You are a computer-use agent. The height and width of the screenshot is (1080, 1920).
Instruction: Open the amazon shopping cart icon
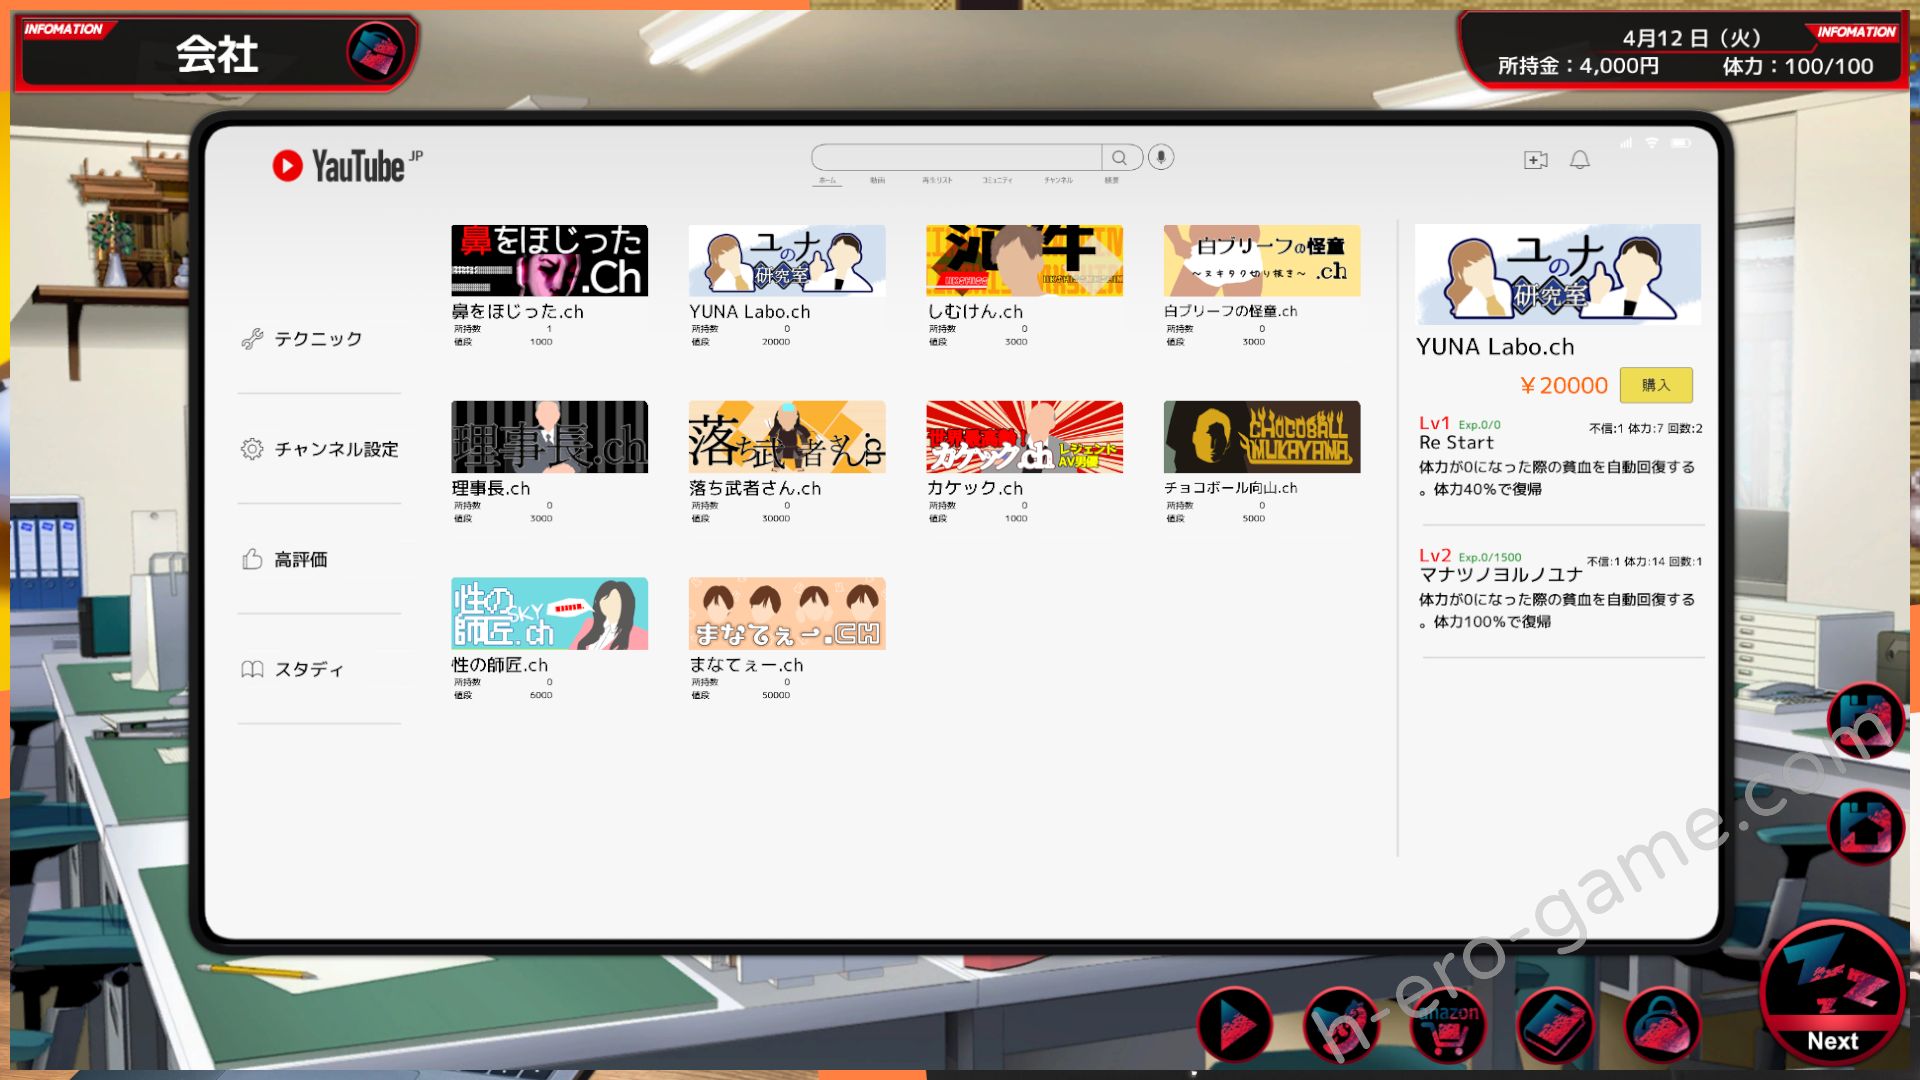(1447, 1027)
